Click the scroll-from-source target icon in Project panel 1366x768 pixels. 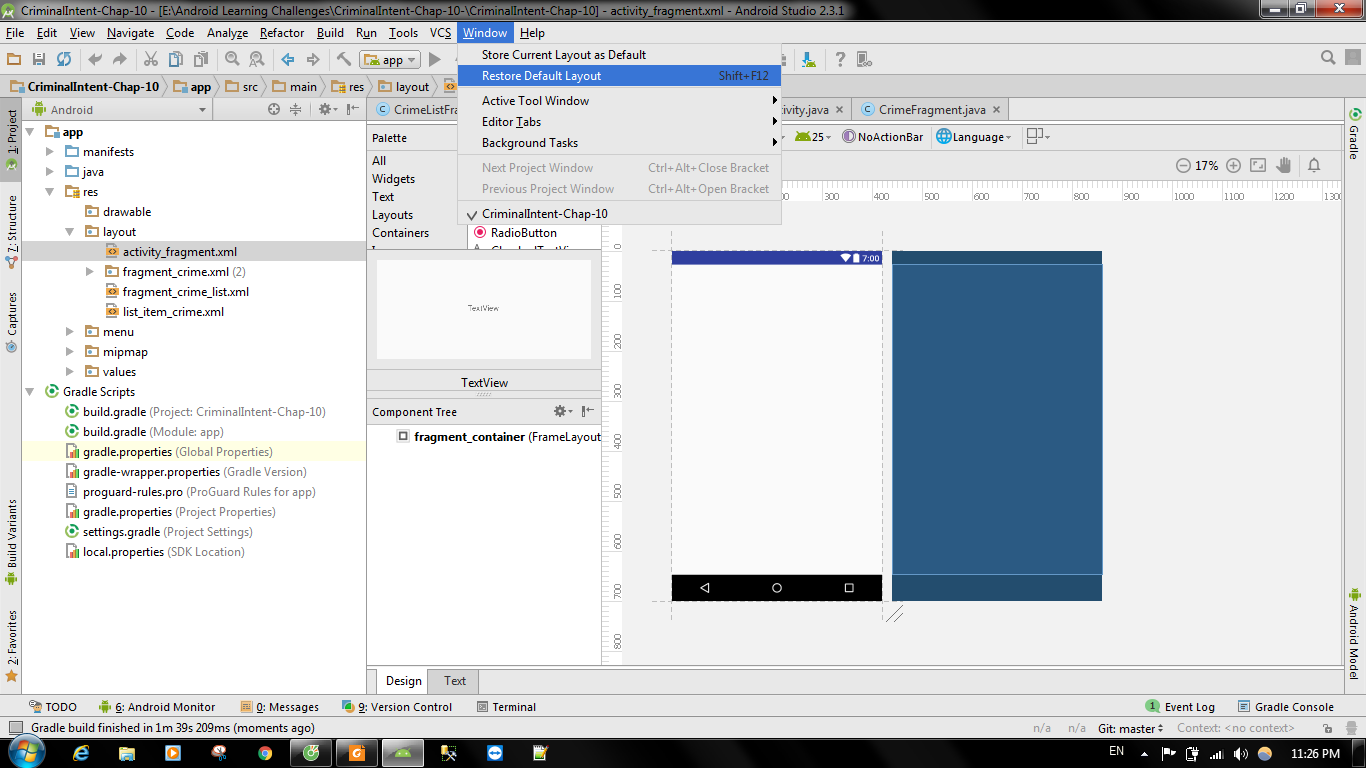coord(274,110)
